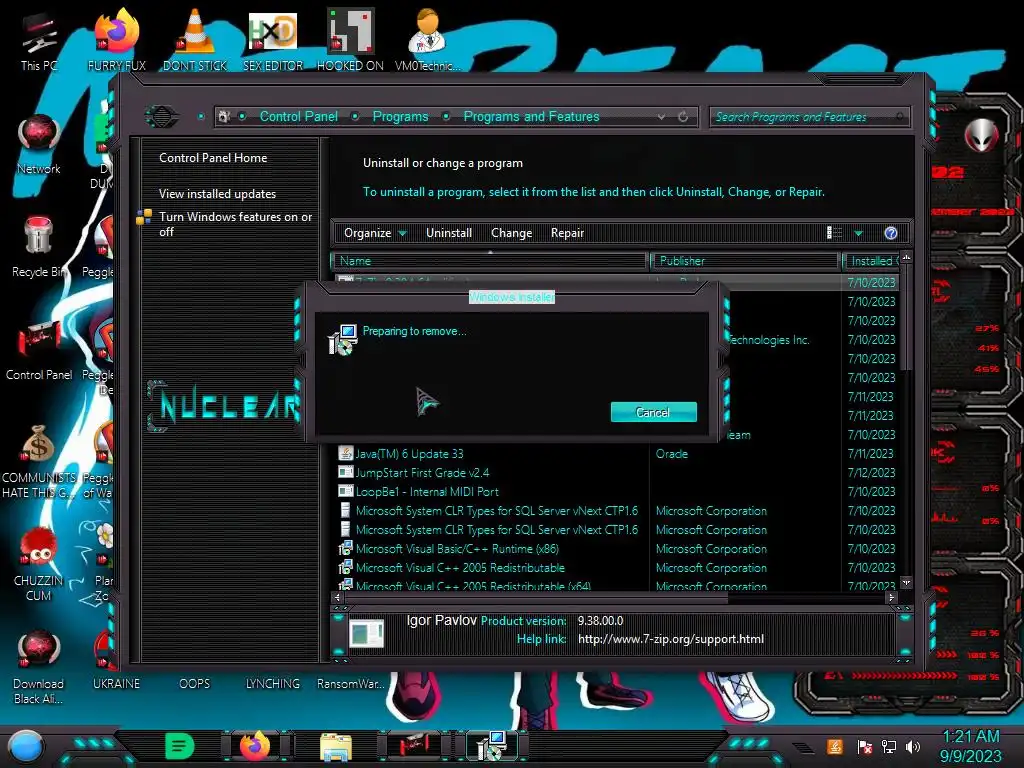The width and height of the screenshot is (1024, 768).
Task: Focus the Search Programs and Features box
Action: click(808, 117)
